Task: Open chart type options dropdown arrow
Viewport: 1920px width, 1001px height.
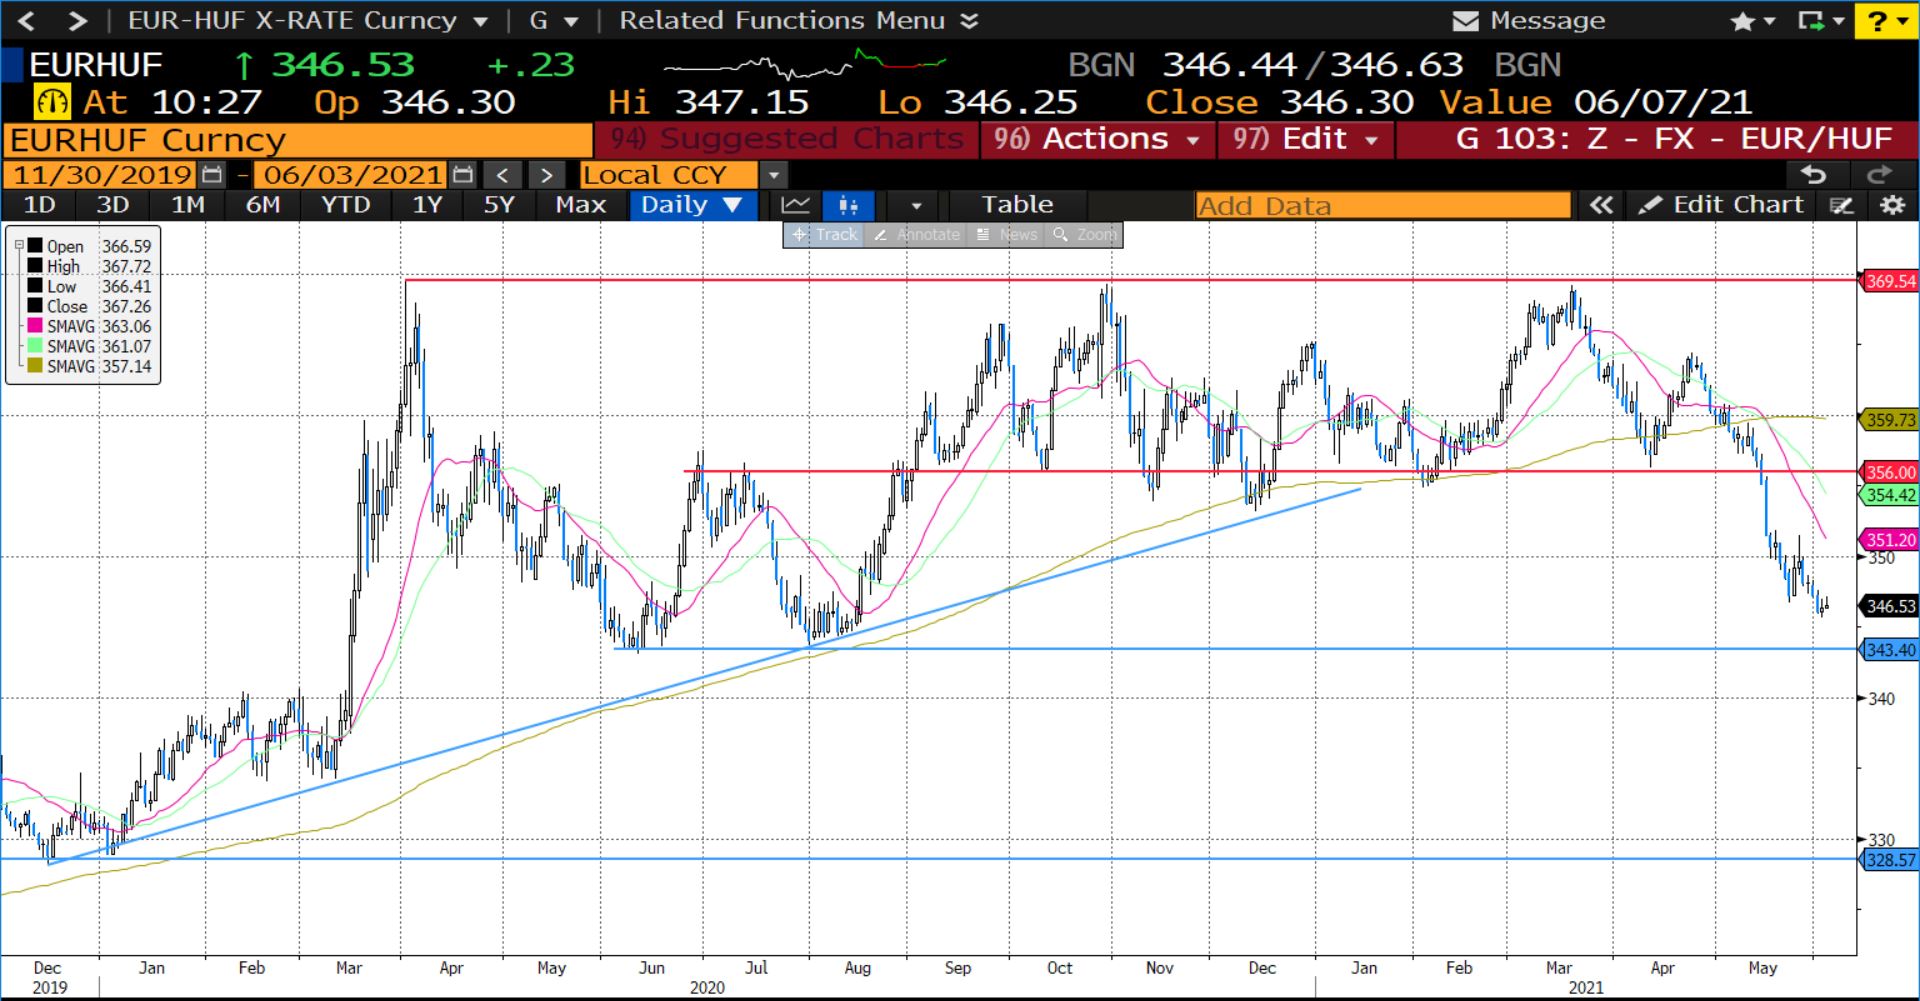Action: (x=916, y=205)
